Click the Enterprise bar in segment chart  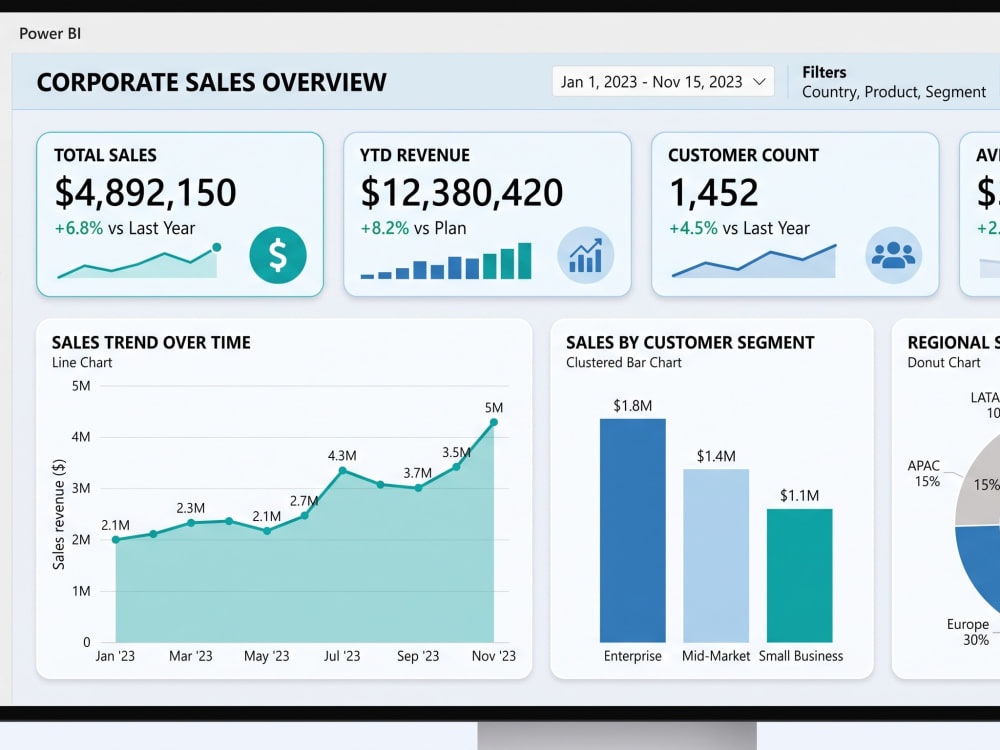[633, 531]
